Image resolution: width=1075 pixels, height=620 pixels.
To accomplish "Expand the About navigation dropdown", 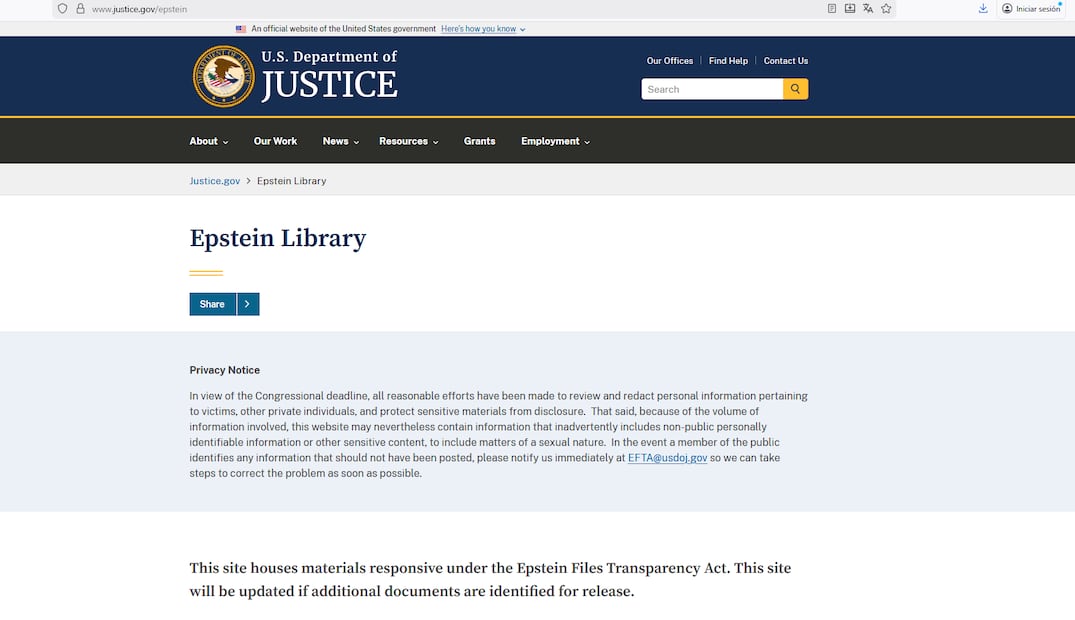I will point(207,141).
